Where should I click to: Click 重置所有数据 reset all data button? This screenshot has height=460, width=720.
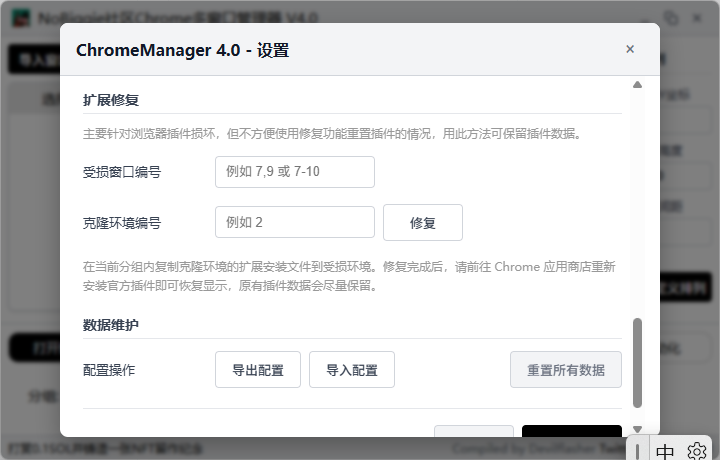pos(566,370)
